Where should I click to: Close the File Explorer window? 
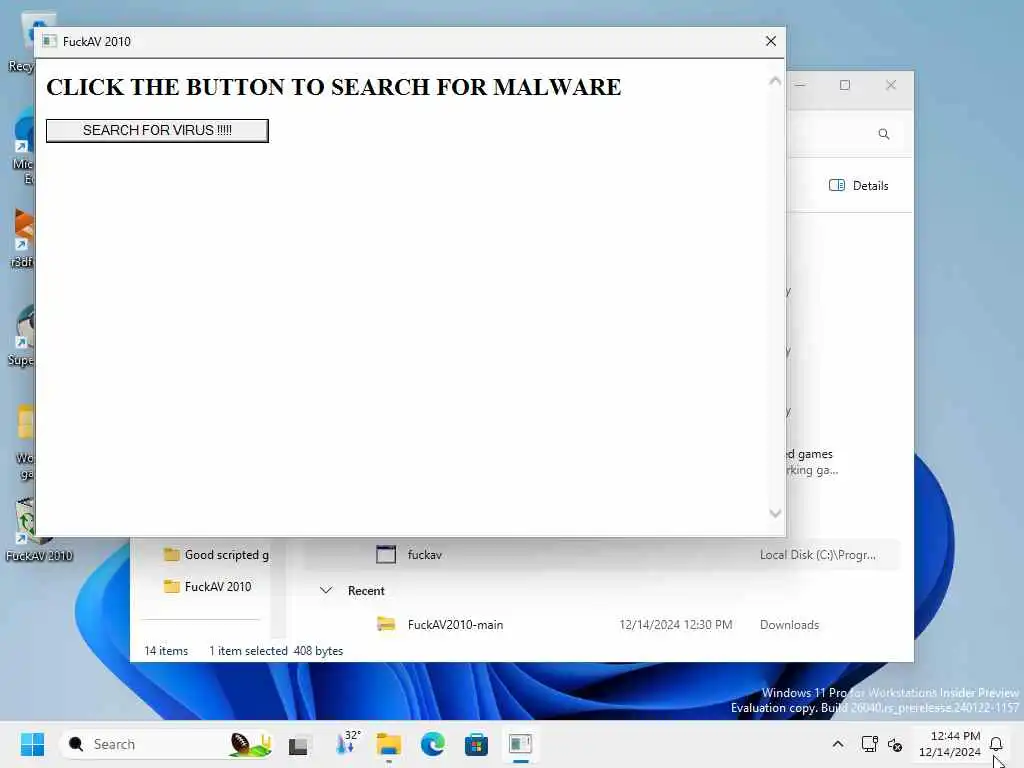891,85
